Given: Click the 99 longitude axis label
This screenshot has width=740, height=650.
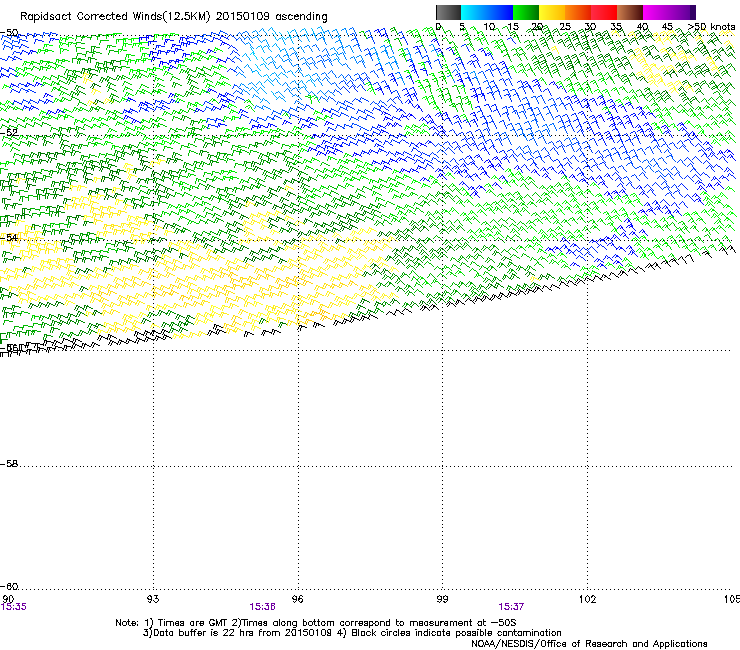Looking at the screenshot, I should [442, 599].
